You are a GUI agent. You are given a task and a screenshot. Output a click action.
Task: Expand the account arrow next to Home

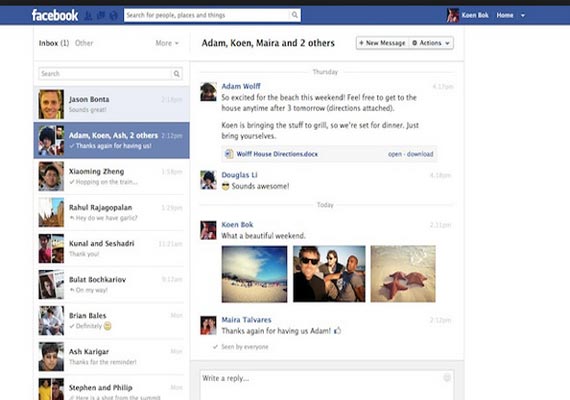tap(523, 15)
